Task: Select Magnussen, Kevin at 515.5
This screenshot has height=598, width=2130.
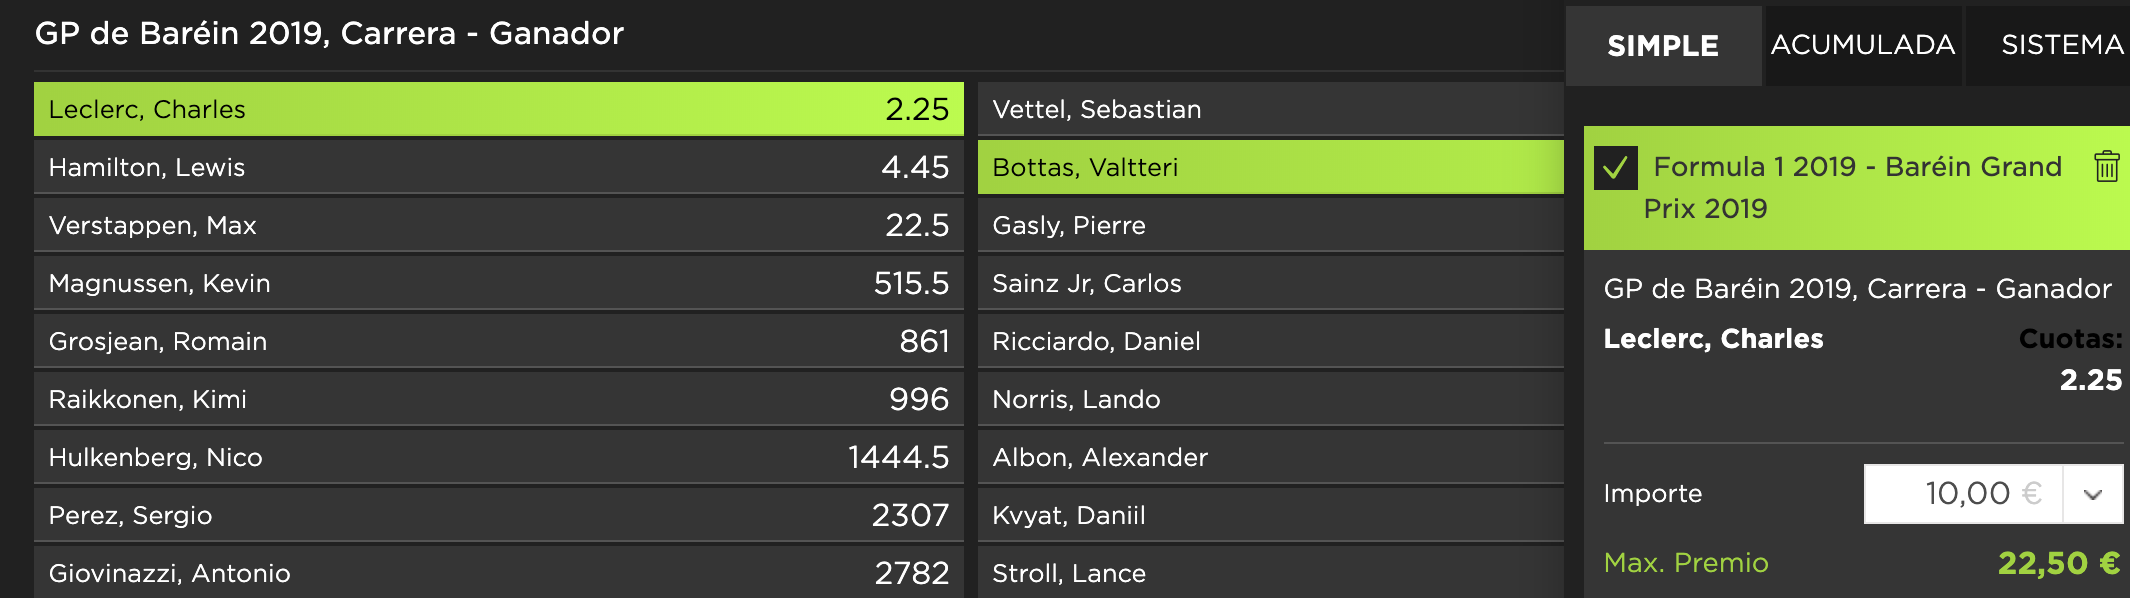Action: [x=499, y=283]
